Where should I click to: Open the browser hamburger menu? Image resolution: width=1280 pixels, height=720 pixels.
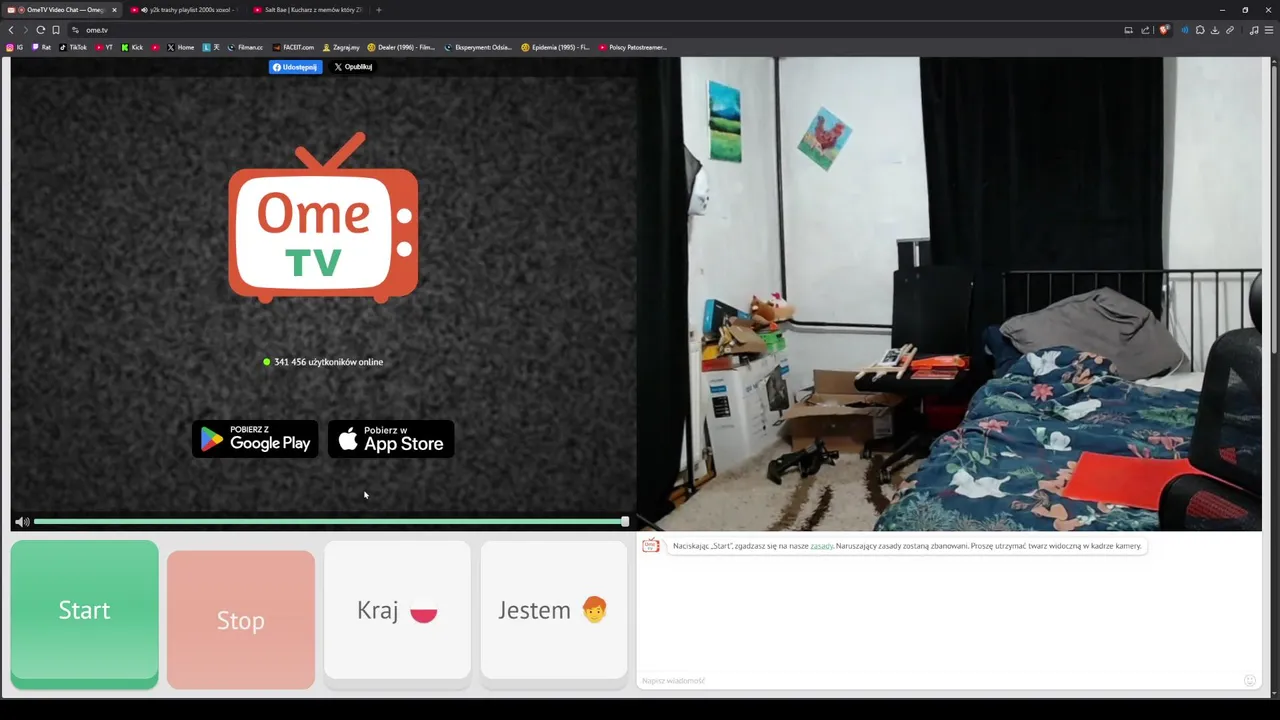click(x=1268, y=30)
